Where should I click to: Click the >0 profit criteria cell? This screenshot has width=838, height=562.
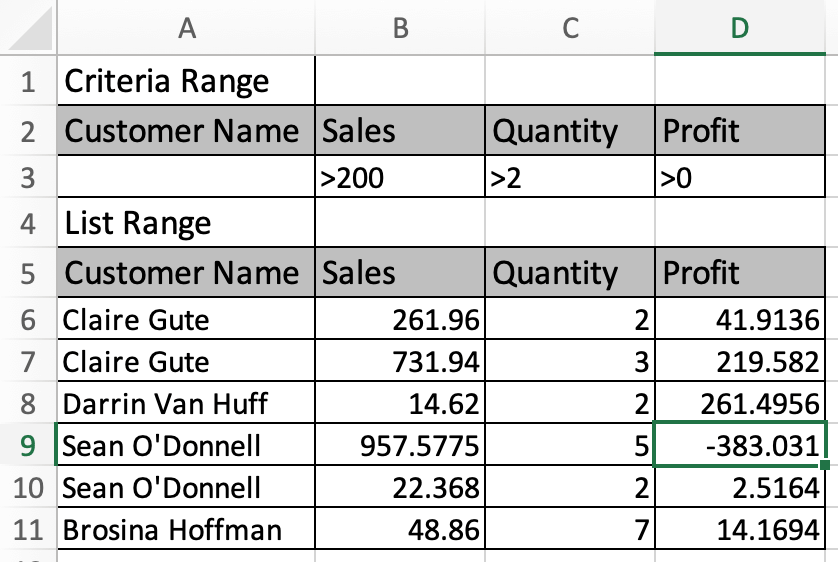pyautogui.click(x=740, y=177)
